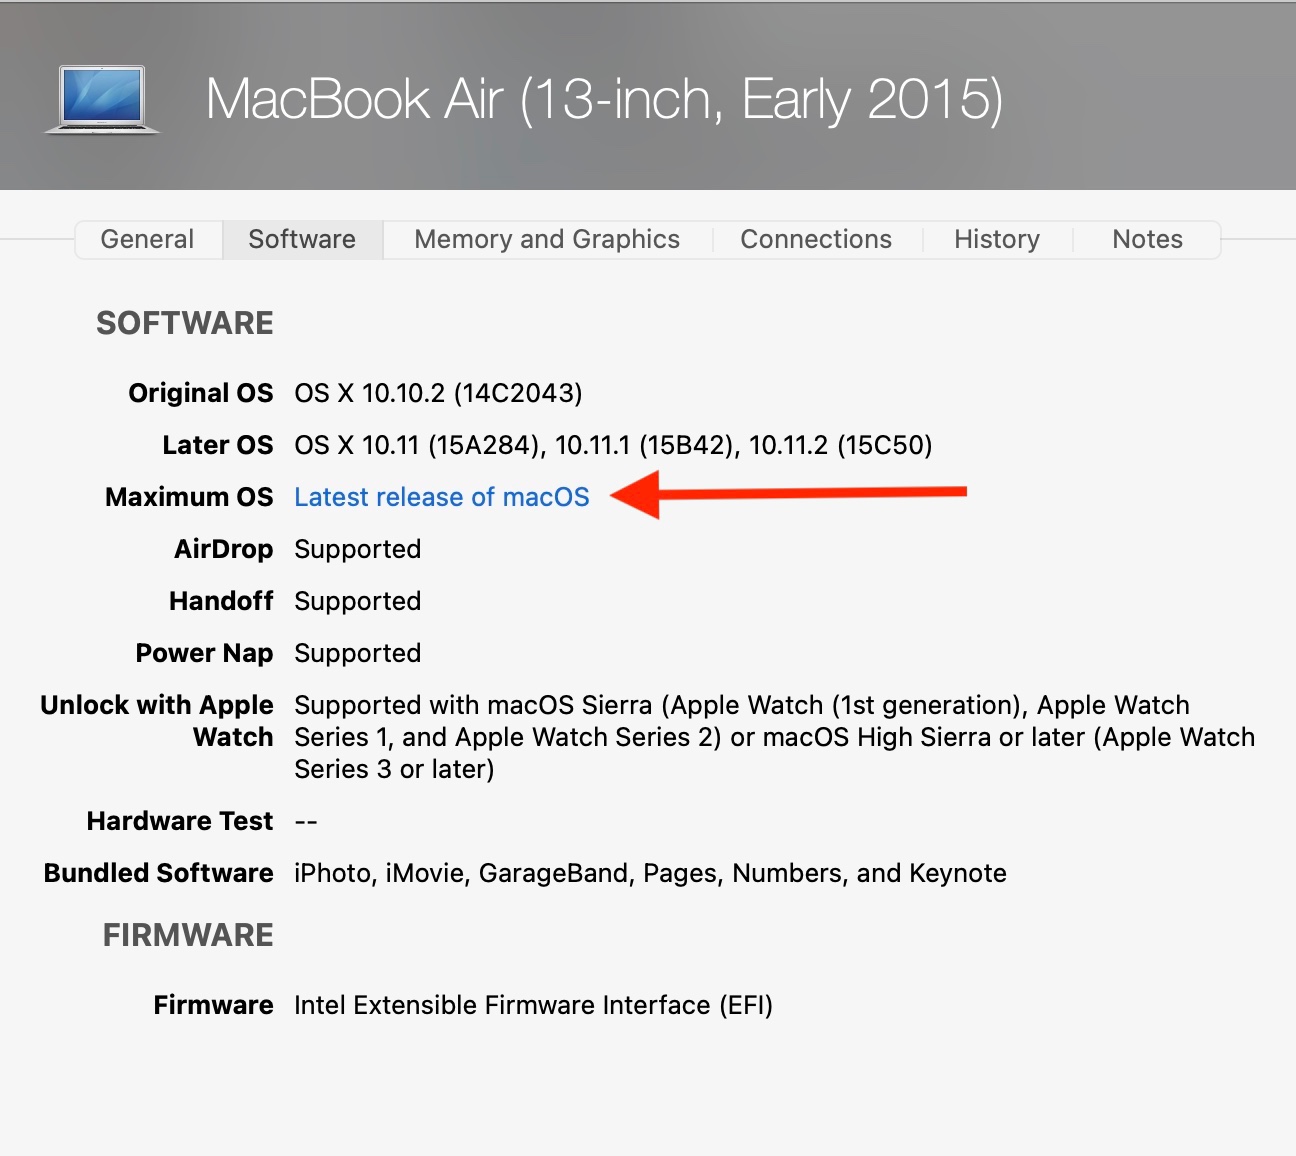
Task: Click the Later OS version list text
Action: 613,445
